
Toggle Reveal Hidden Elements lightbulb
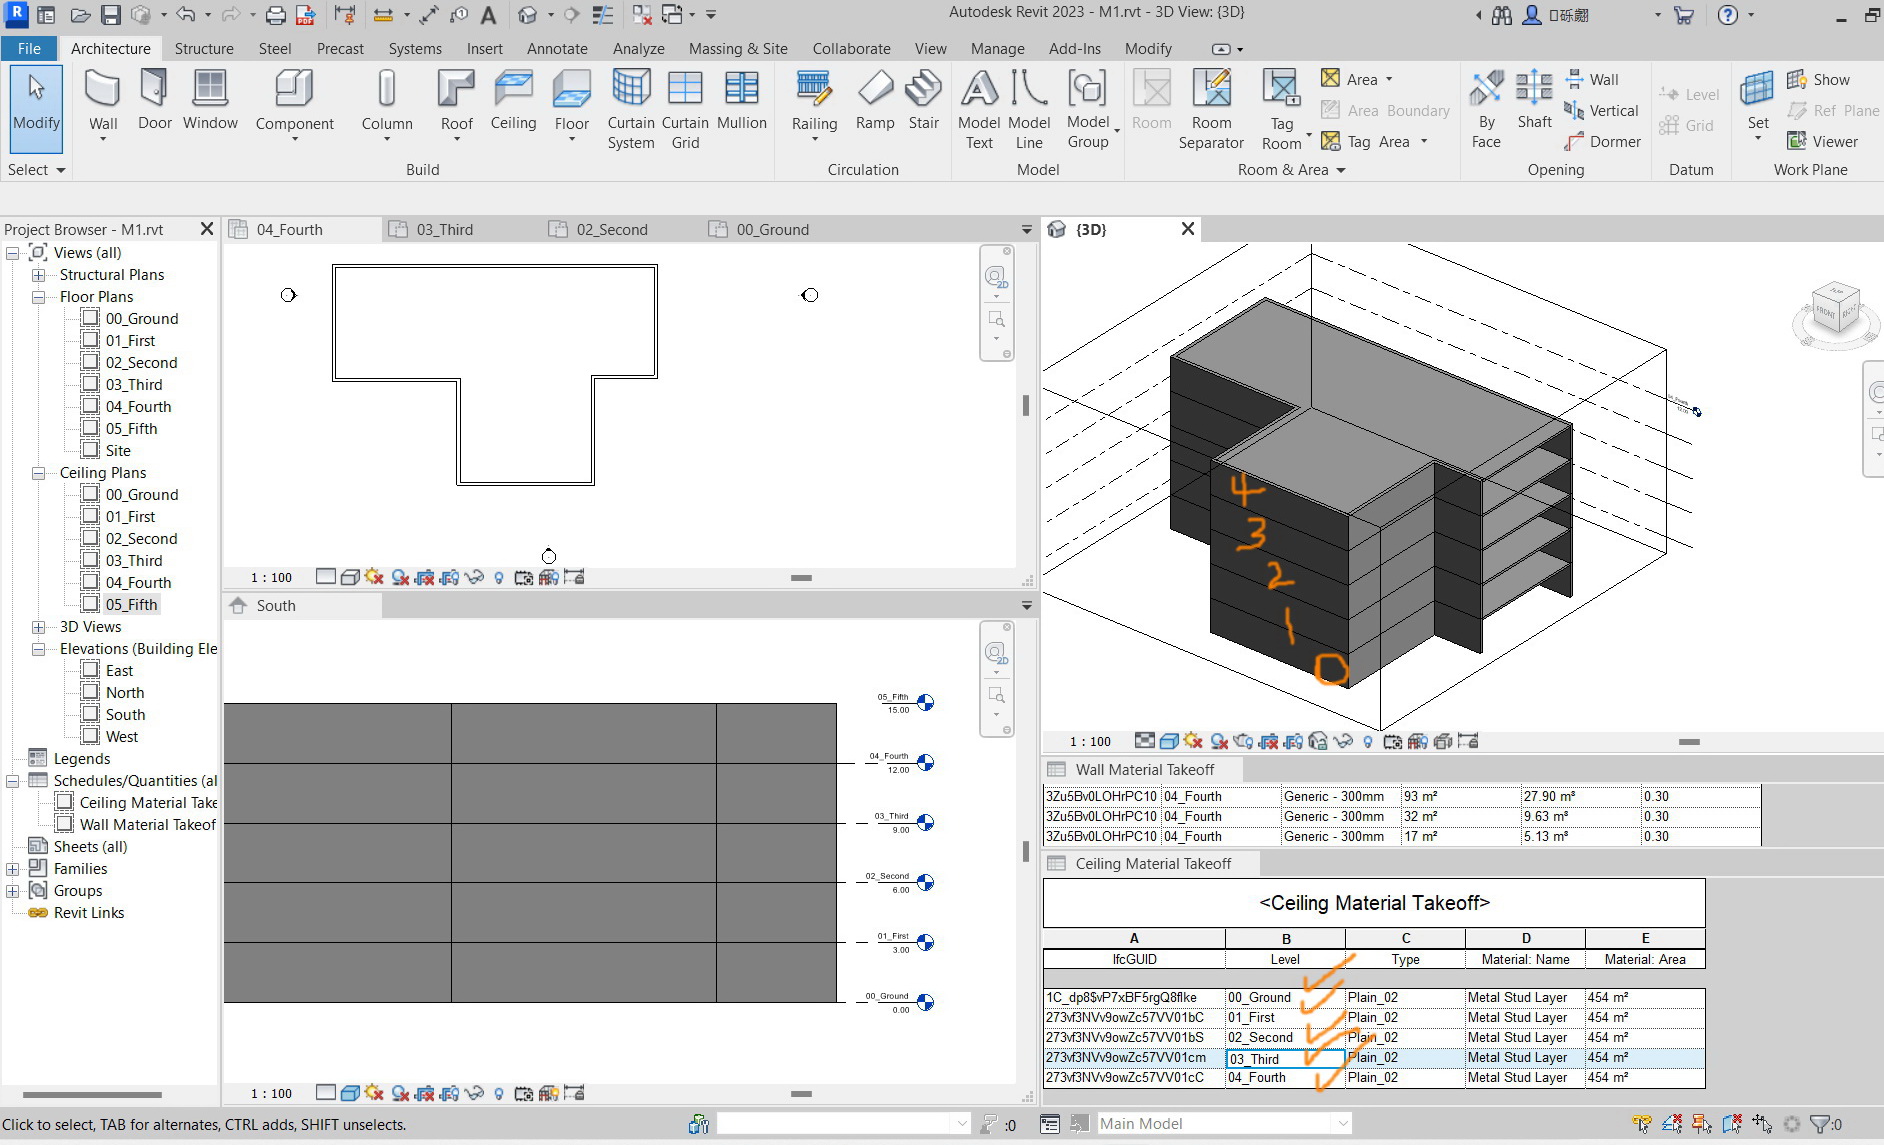[x=499, y=577]
